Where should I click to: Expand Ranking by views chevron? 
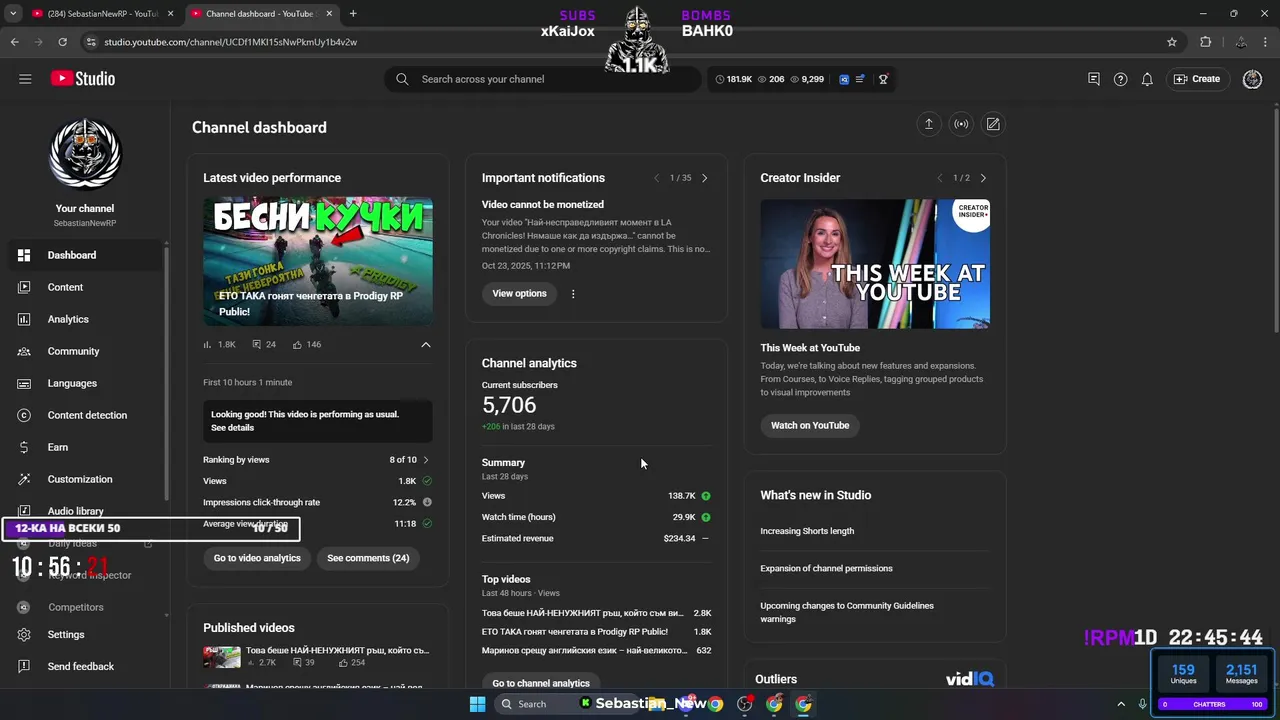tap(426, 460)
